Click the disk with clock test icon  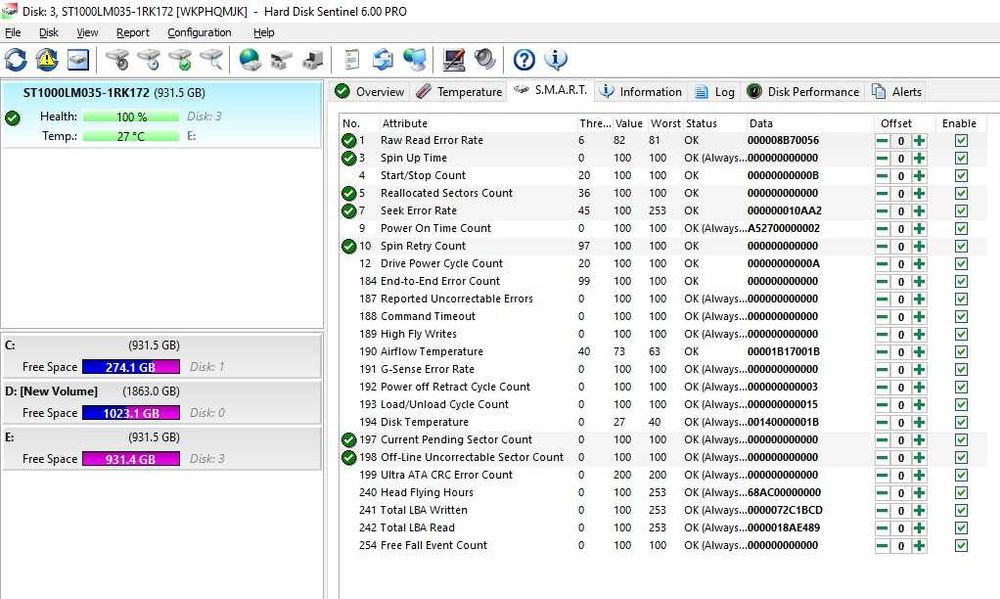149,60
